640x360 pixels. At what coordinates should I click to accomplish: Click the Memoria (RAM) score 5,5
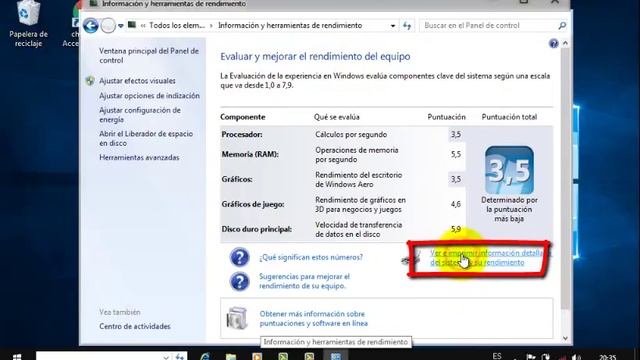pos(456,154)
